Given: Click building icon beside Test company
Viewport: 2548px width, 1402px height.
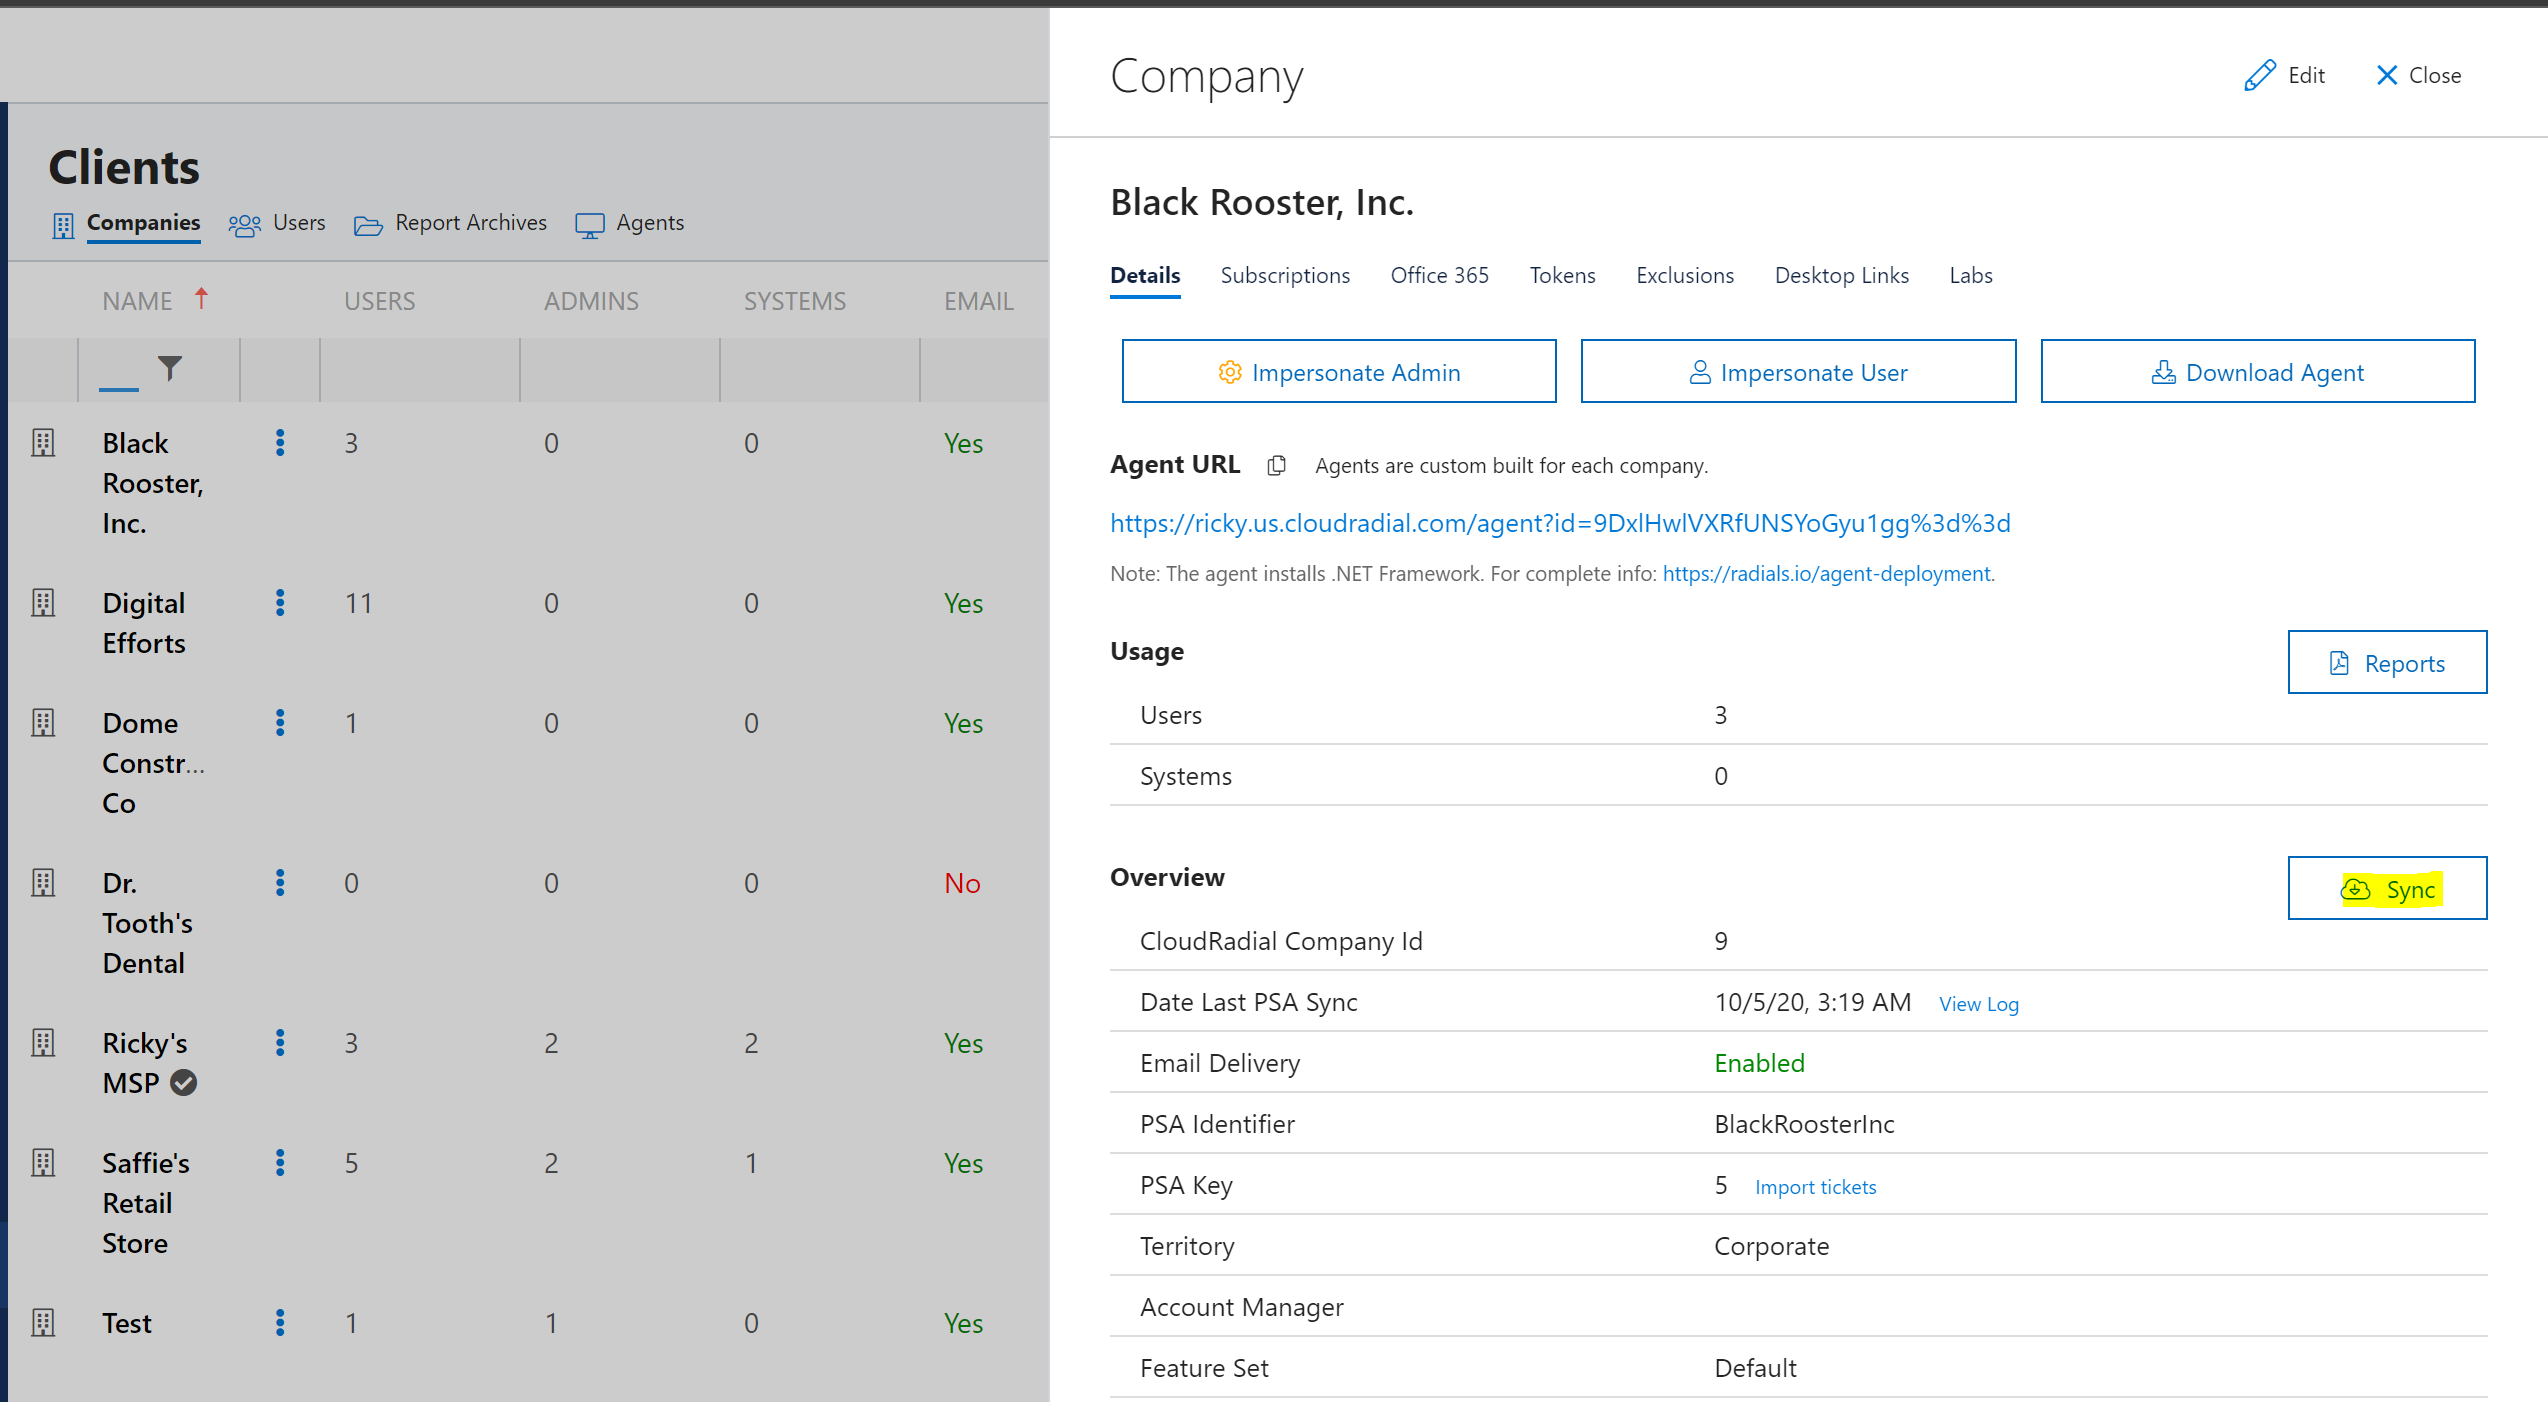Looking at the screenshot, I should (43, 1323).
